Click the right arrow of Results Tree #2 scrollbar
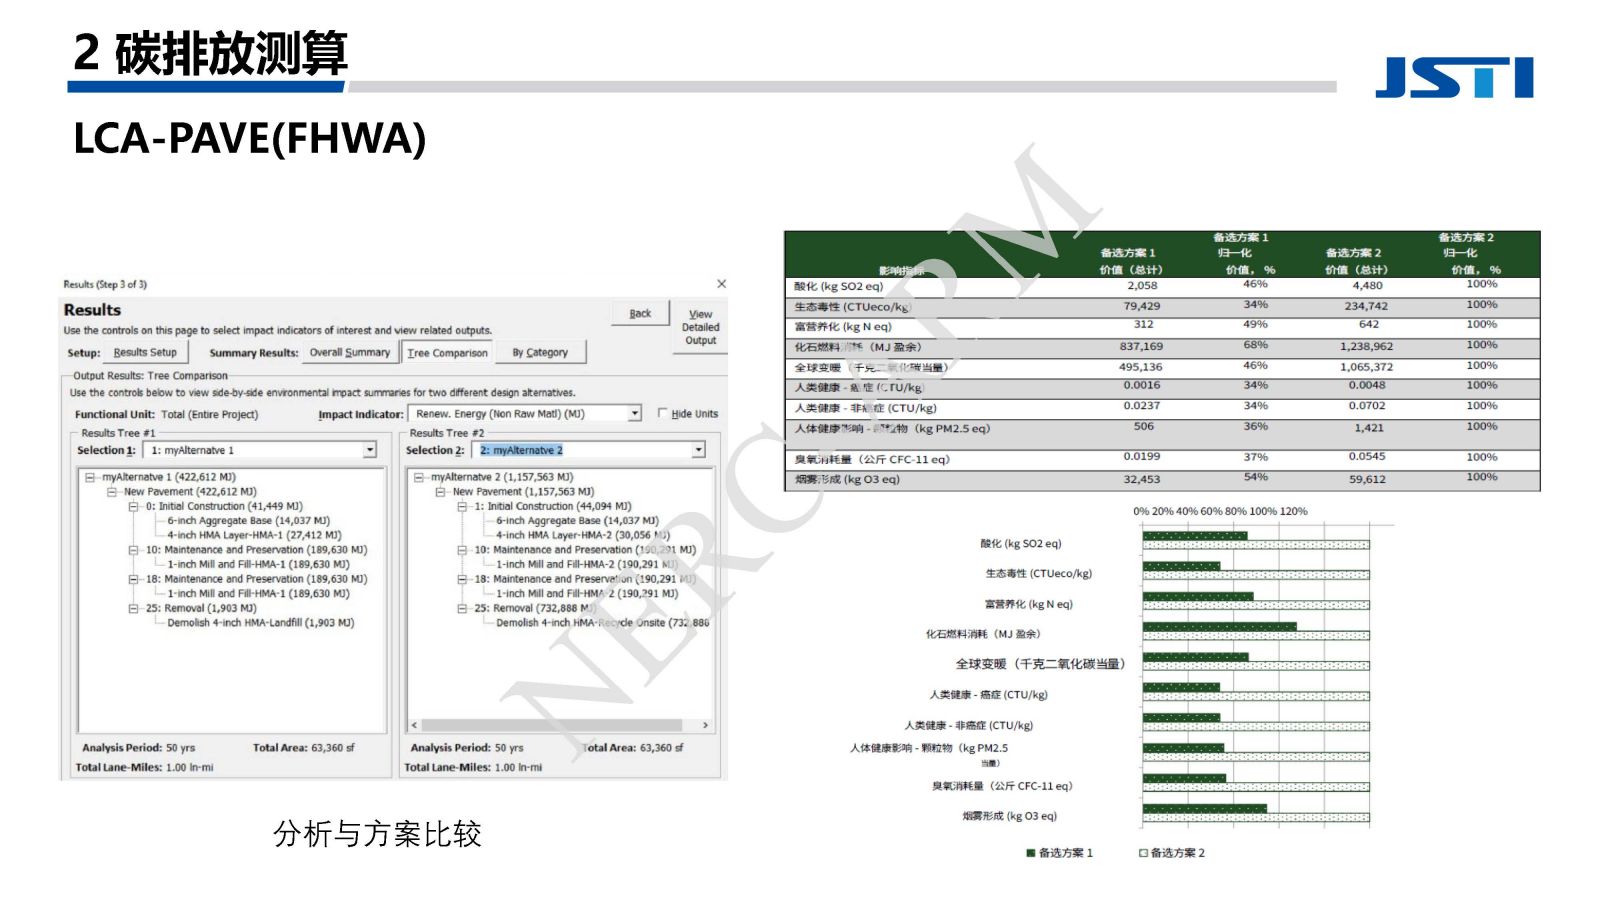This screenshot has width=1600, height=900. 705,725
